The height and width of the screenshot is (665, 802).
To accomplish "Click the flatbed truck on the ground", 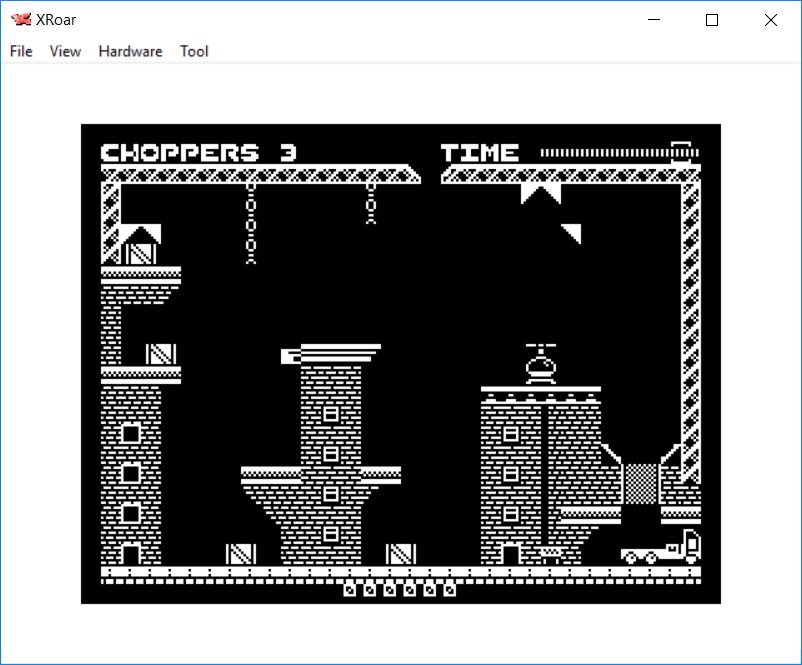I will tap(660, 548).
